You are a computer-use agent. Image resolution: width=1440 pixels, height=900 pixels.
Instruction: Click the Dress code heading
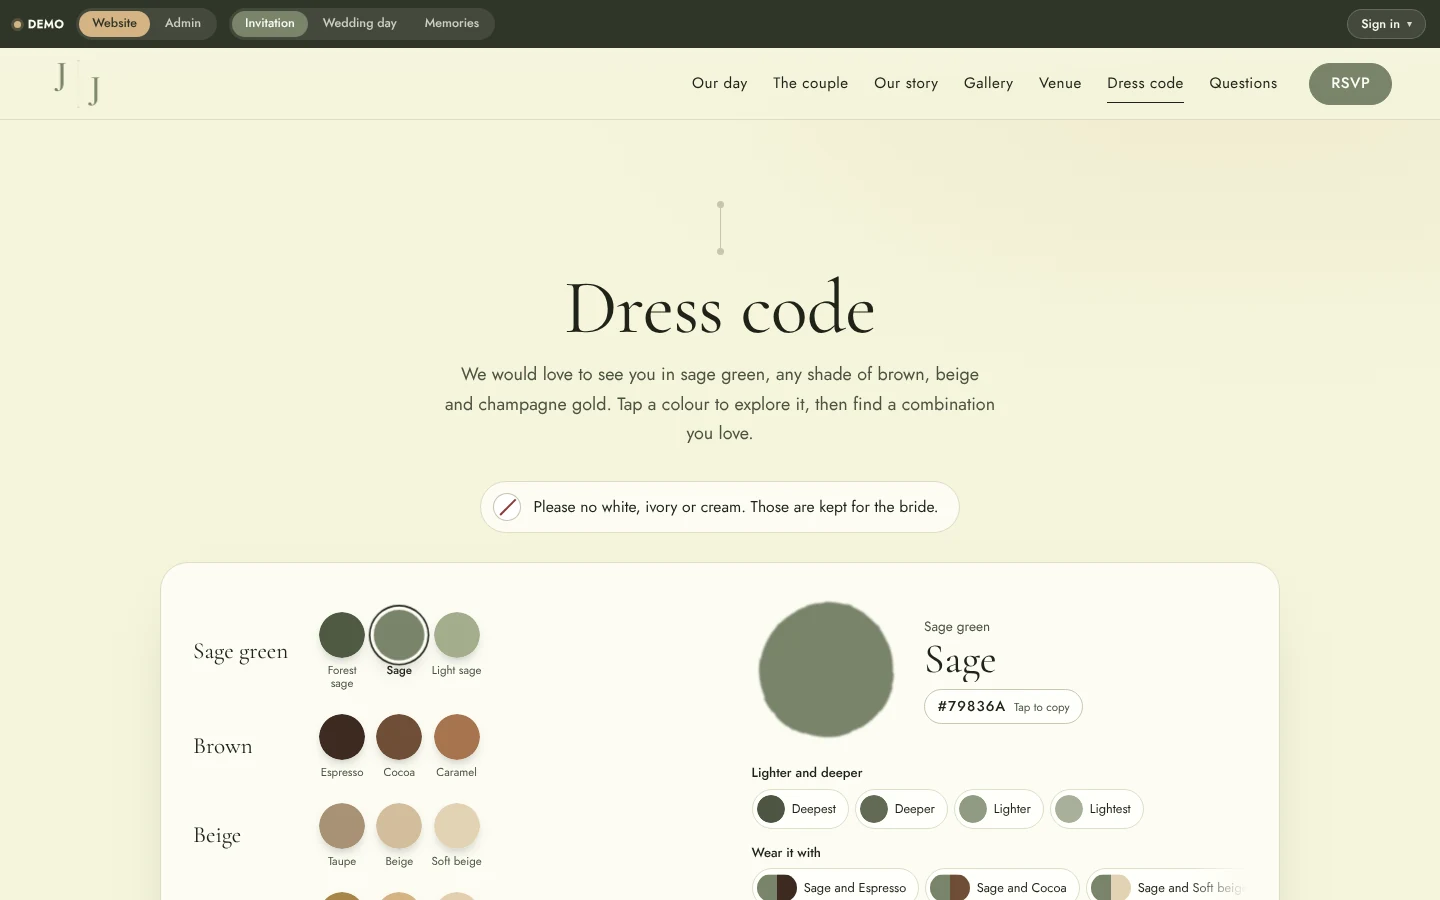720,308
